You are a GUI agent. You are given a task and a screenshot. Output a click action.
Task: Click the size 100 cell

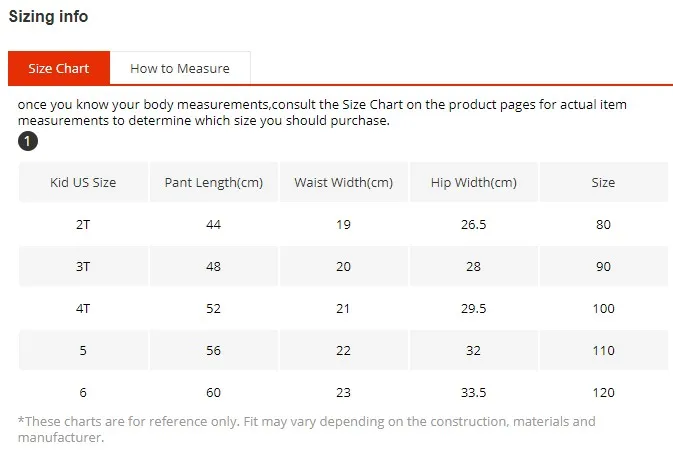(x=603, y=309)
